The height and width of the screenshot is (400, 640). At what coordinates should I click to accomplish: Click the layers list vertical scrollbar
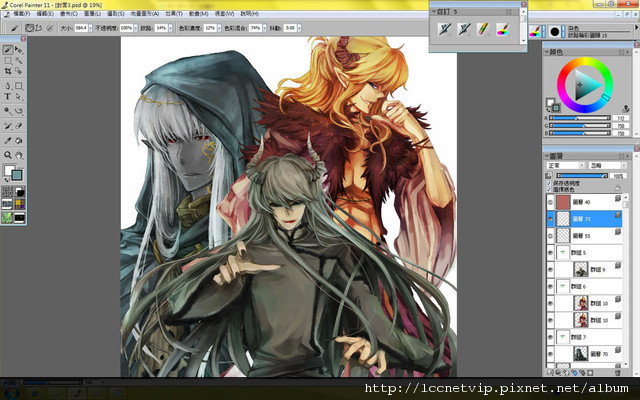[x=625, y=280]
